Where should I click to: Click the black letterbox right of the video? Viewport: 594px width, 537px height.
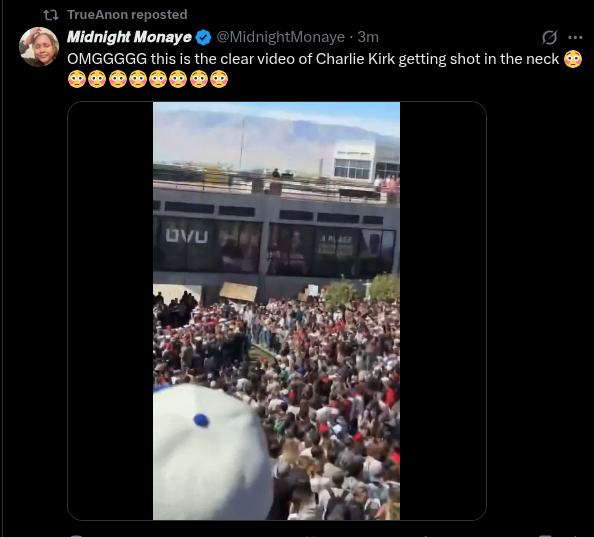coord(443,311)
